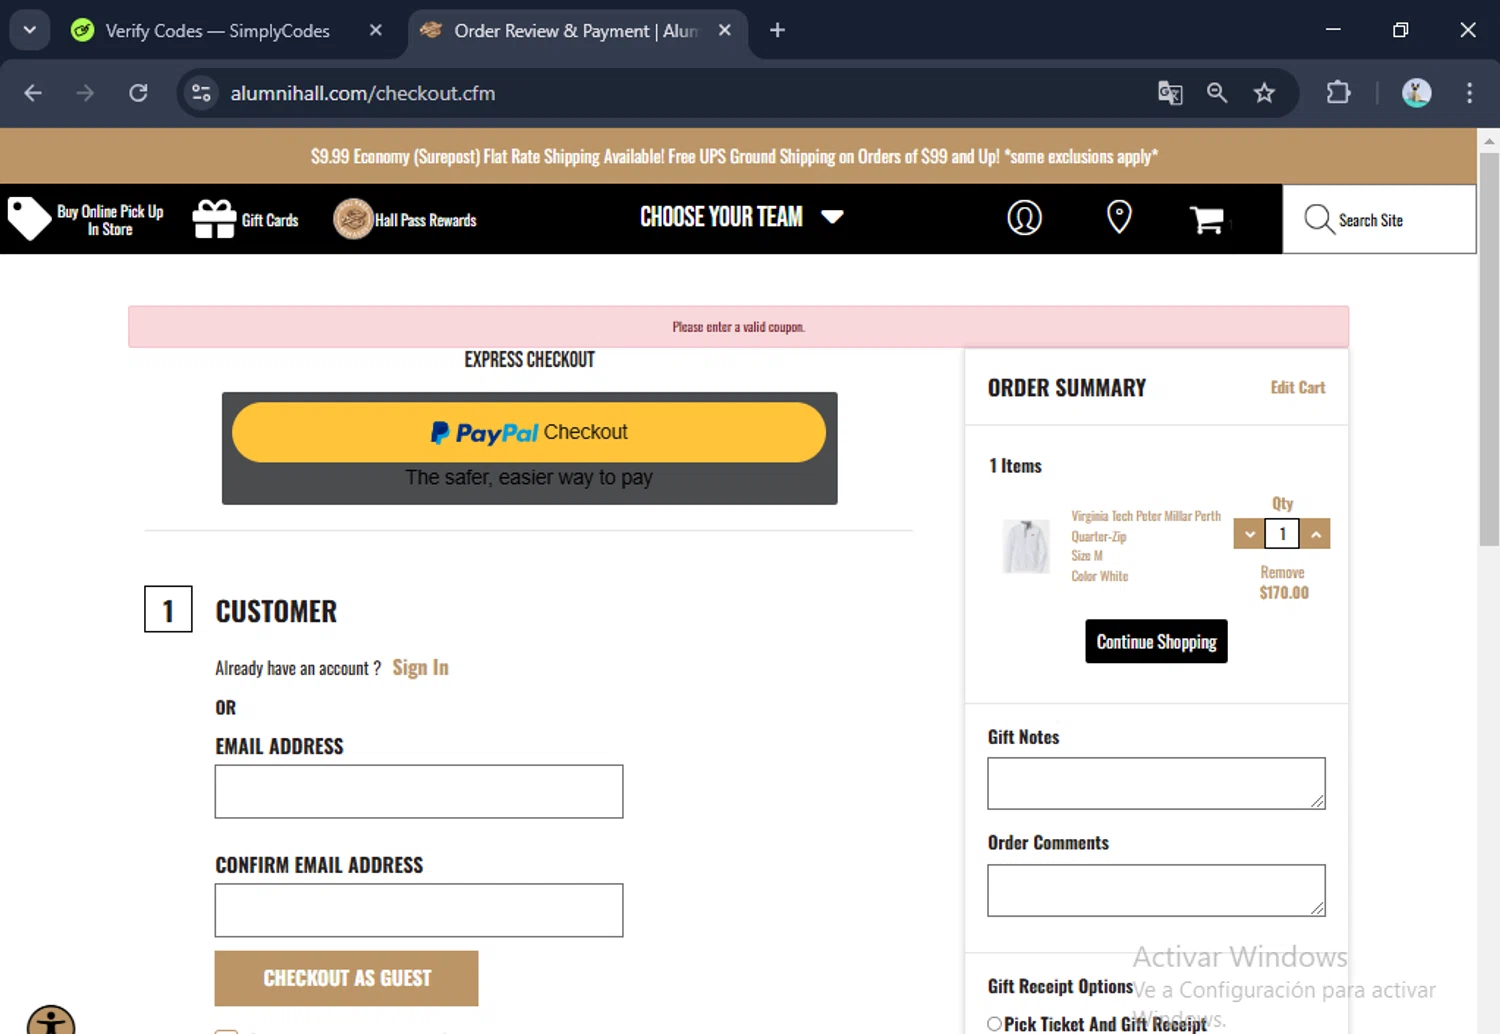Increase item quantity with up arrow
This screenshot has width=1500, height=1034.
(1315, 534)
